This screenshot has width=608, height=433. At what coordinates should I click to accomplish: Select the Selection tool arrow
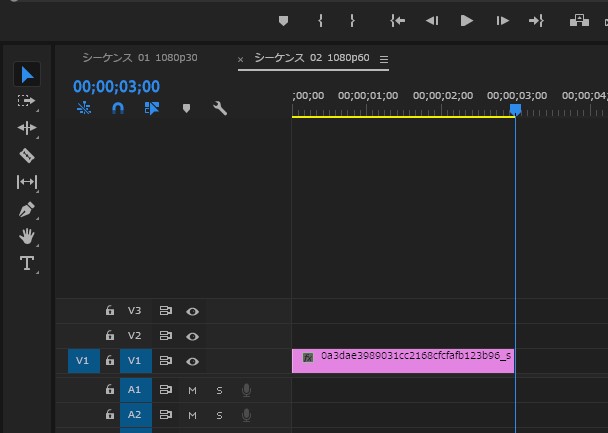click(27, 74)
